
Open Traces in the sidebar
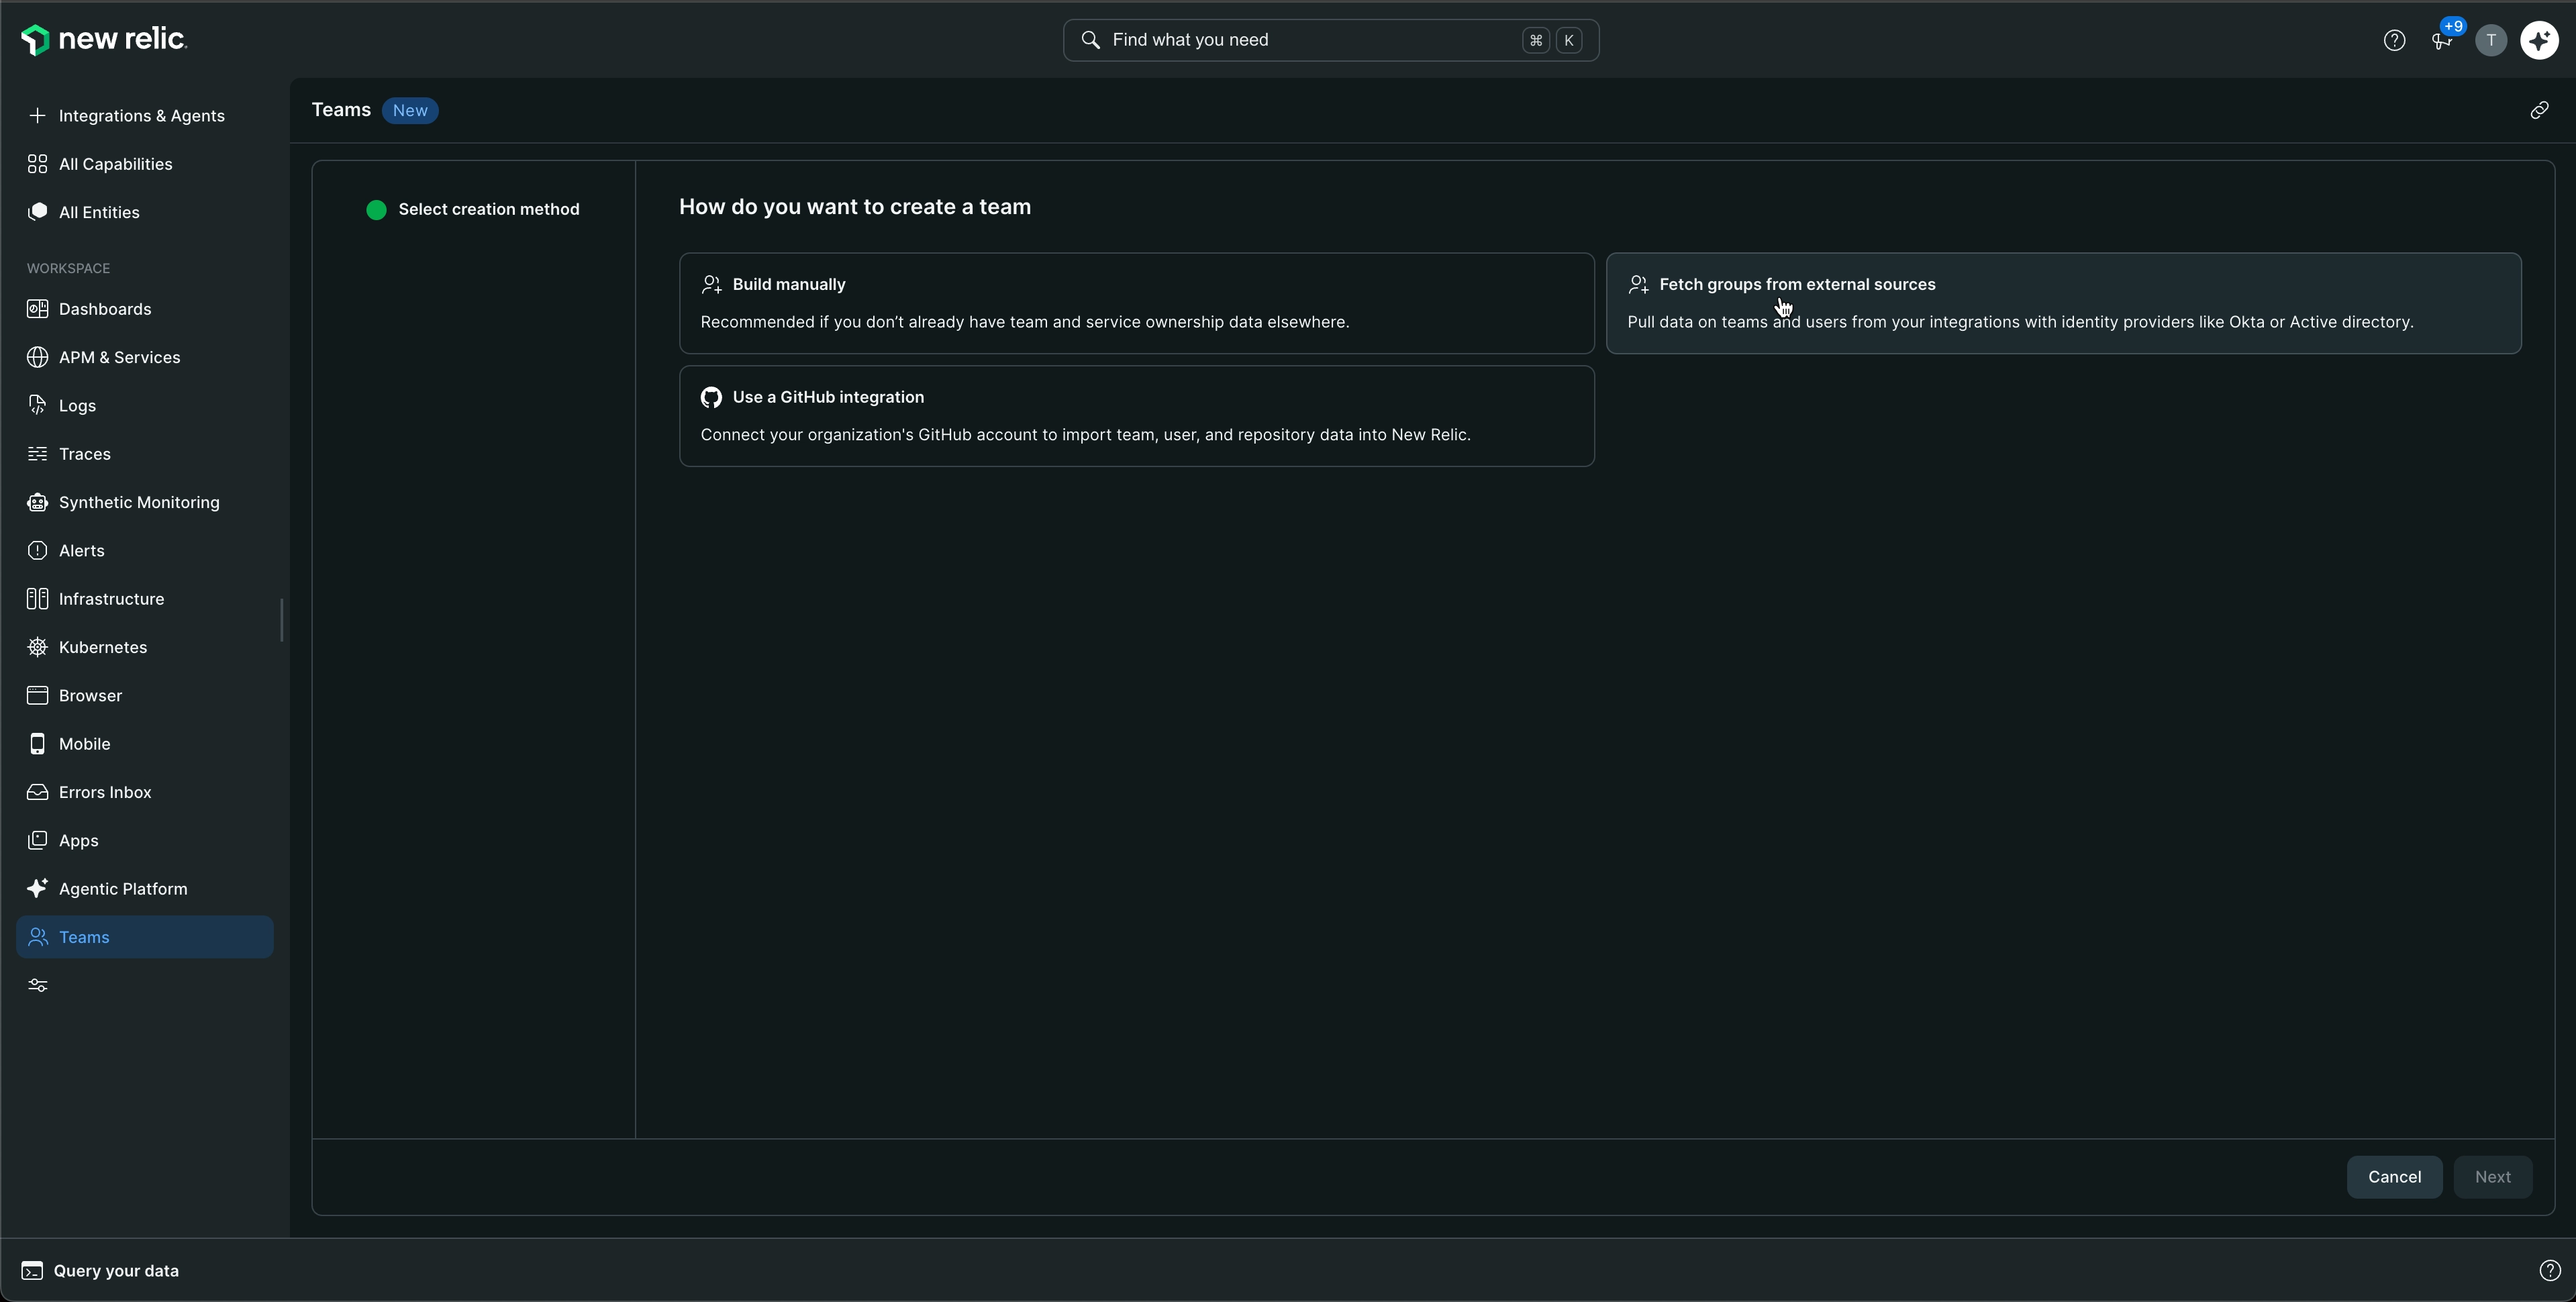[x=145, y=454]
